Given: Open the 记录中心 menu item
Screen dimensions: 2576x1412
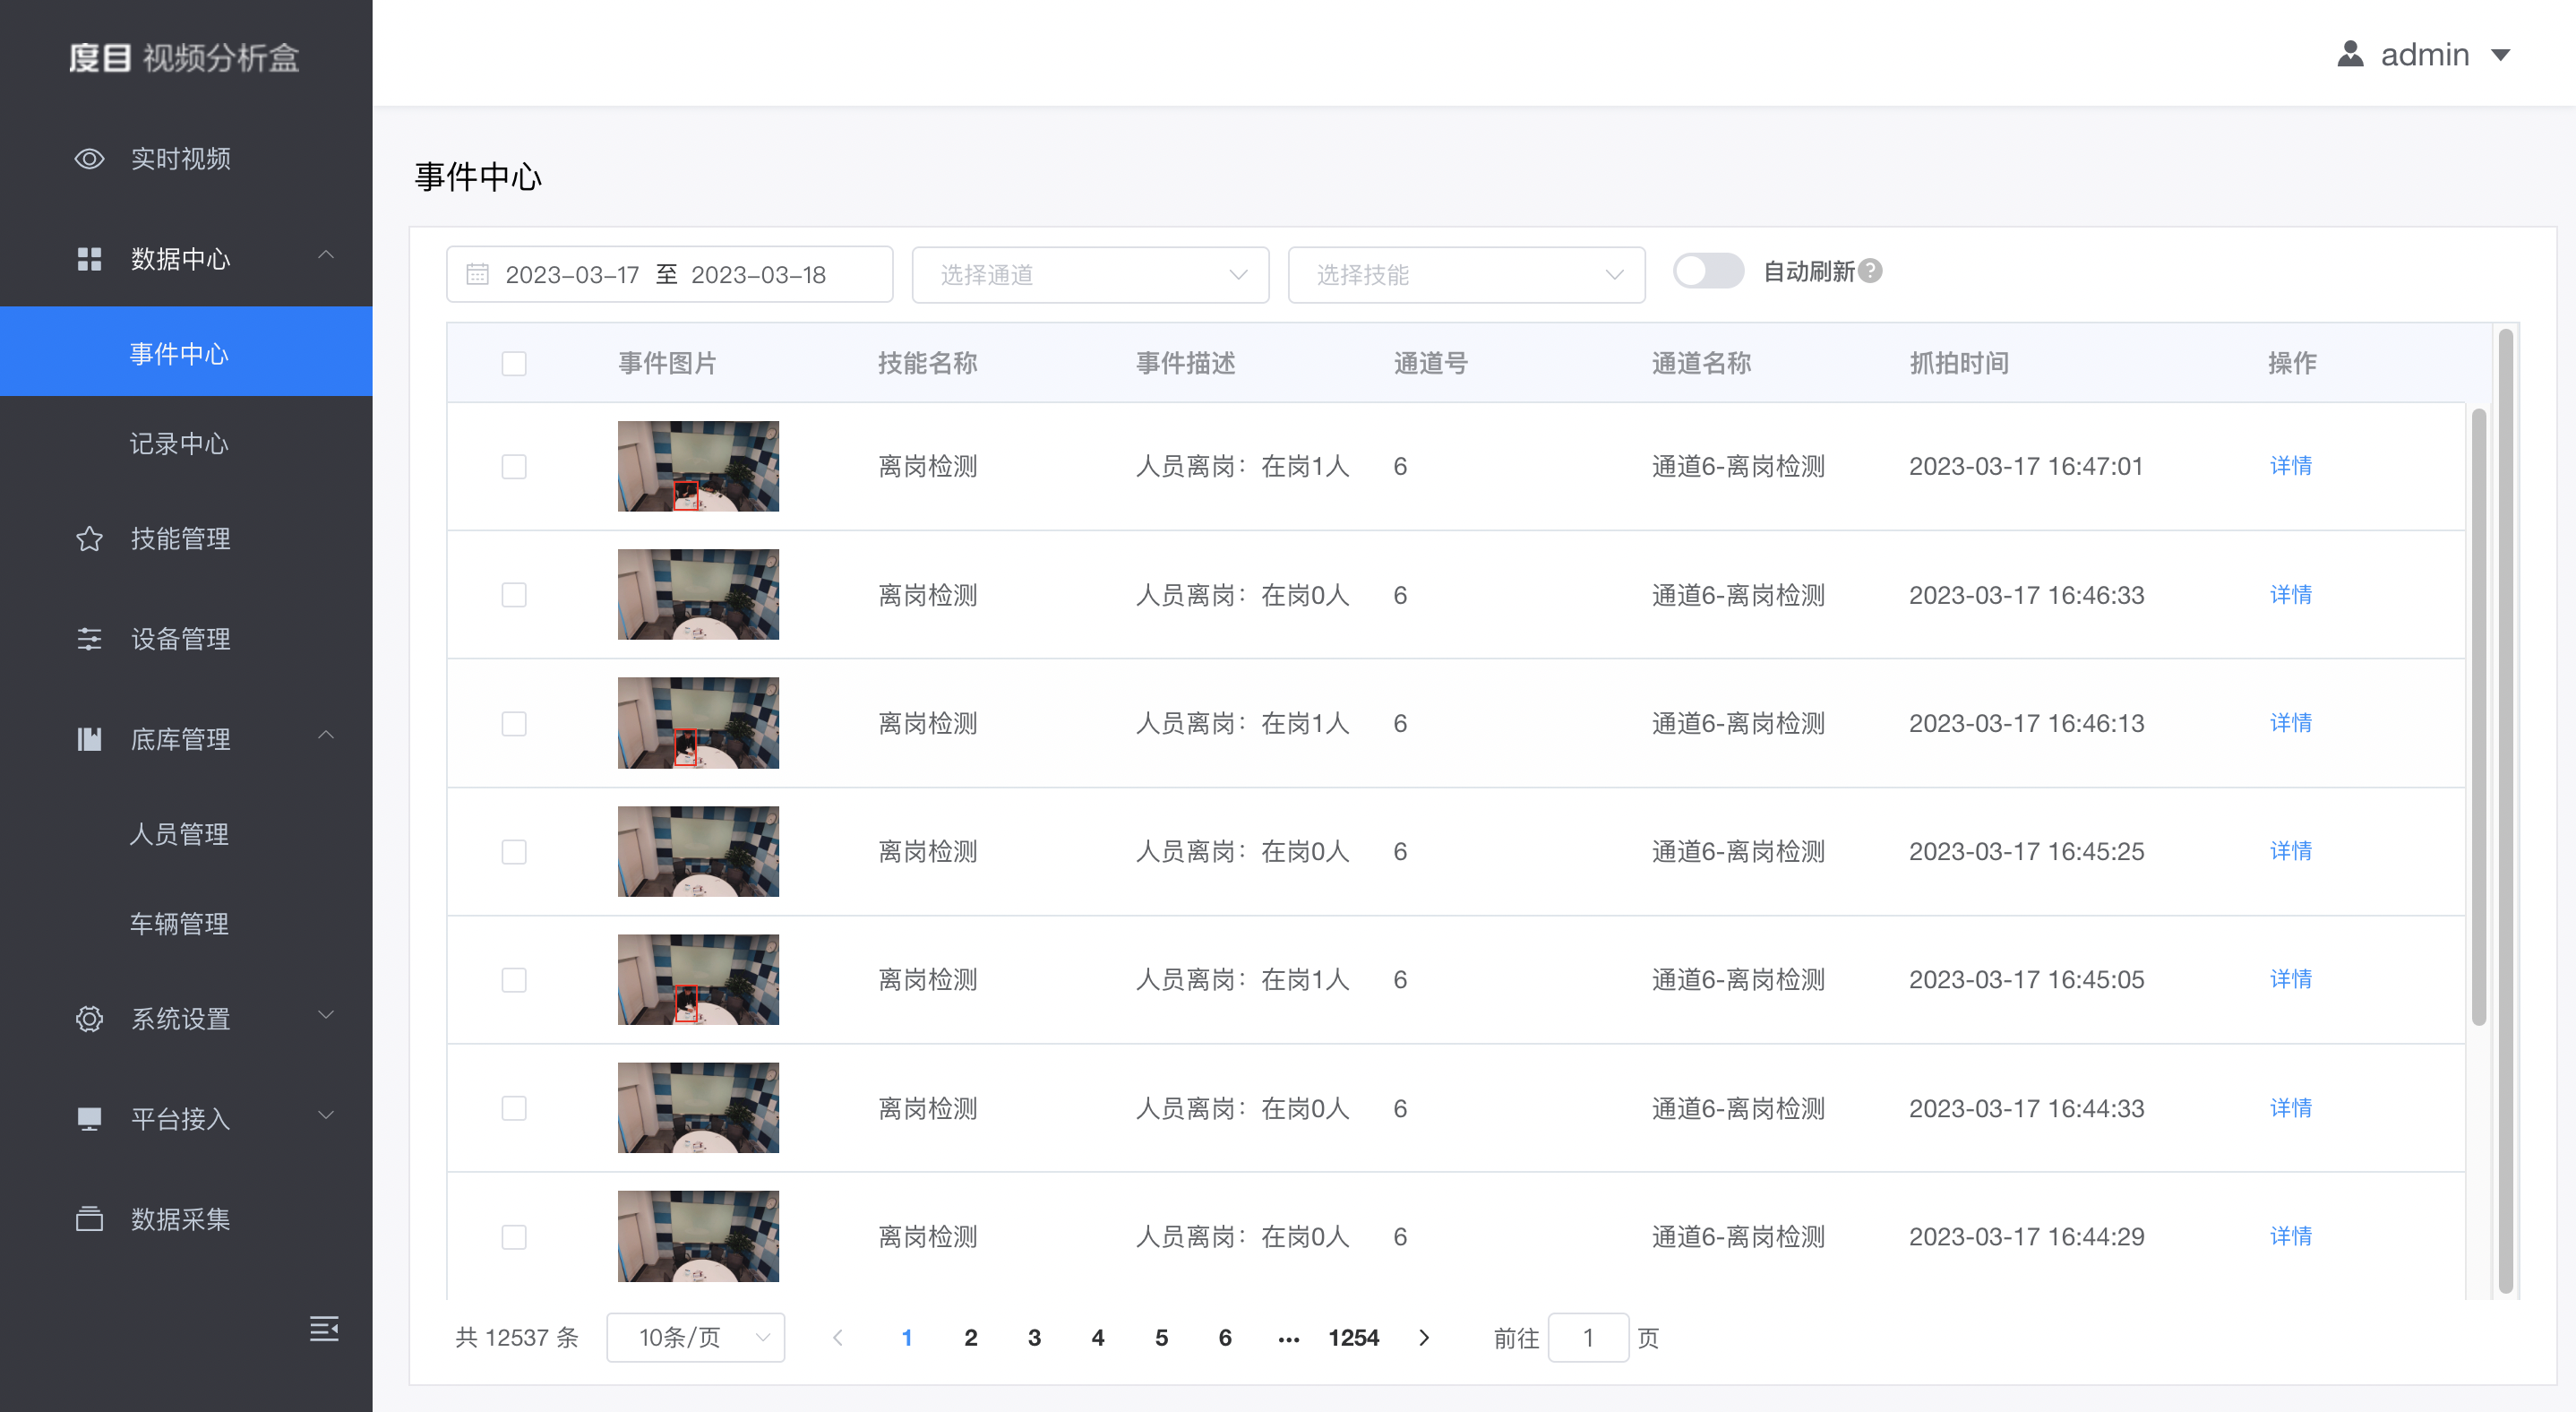Looking at the screenshot, I should pyautogui.click(x=180, y=444).
